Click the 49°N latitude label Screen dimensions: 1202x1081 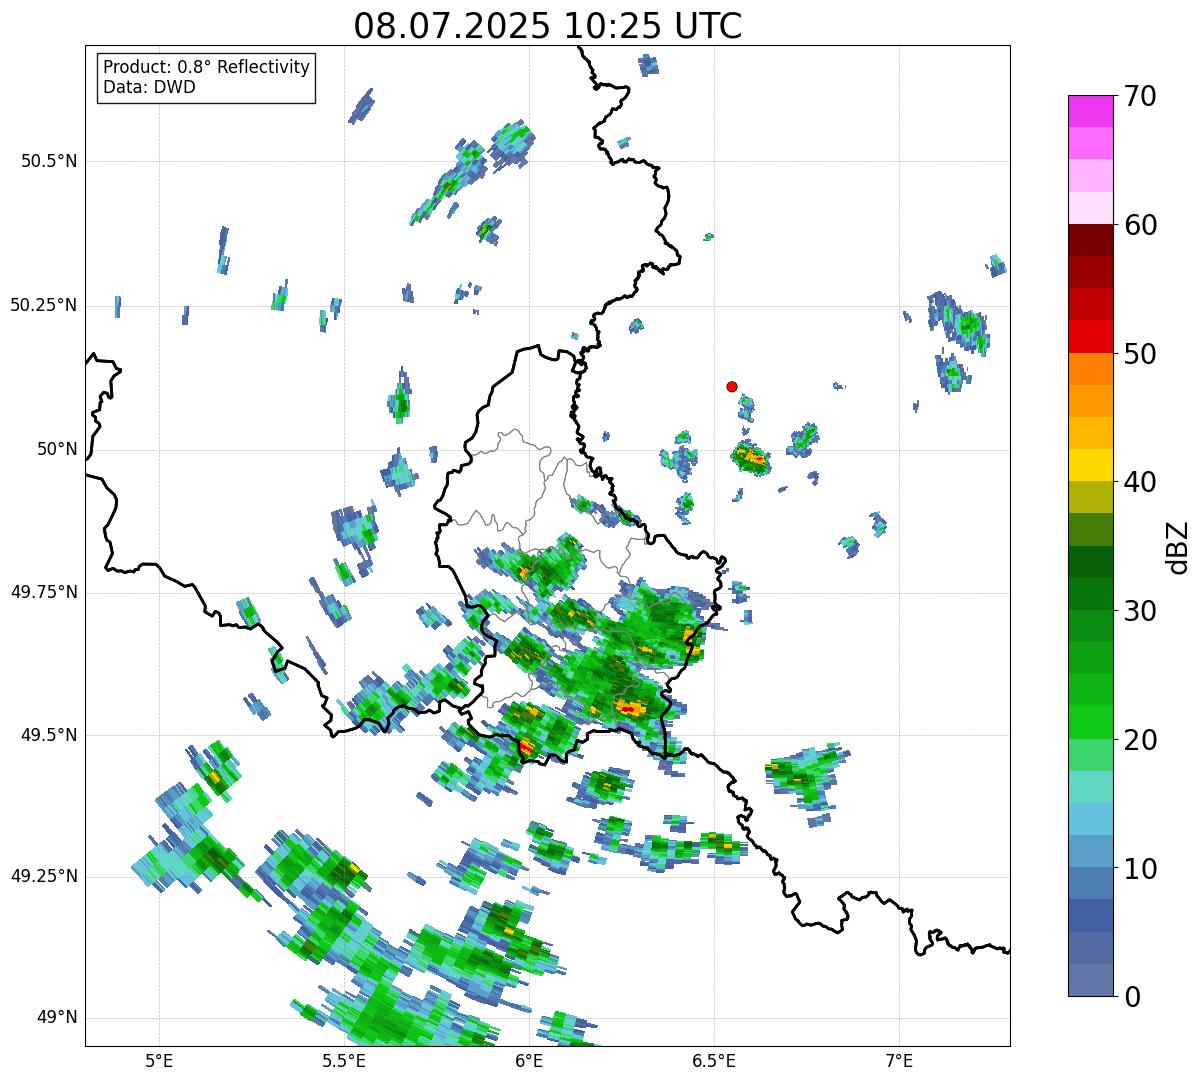pos(57,1018)
